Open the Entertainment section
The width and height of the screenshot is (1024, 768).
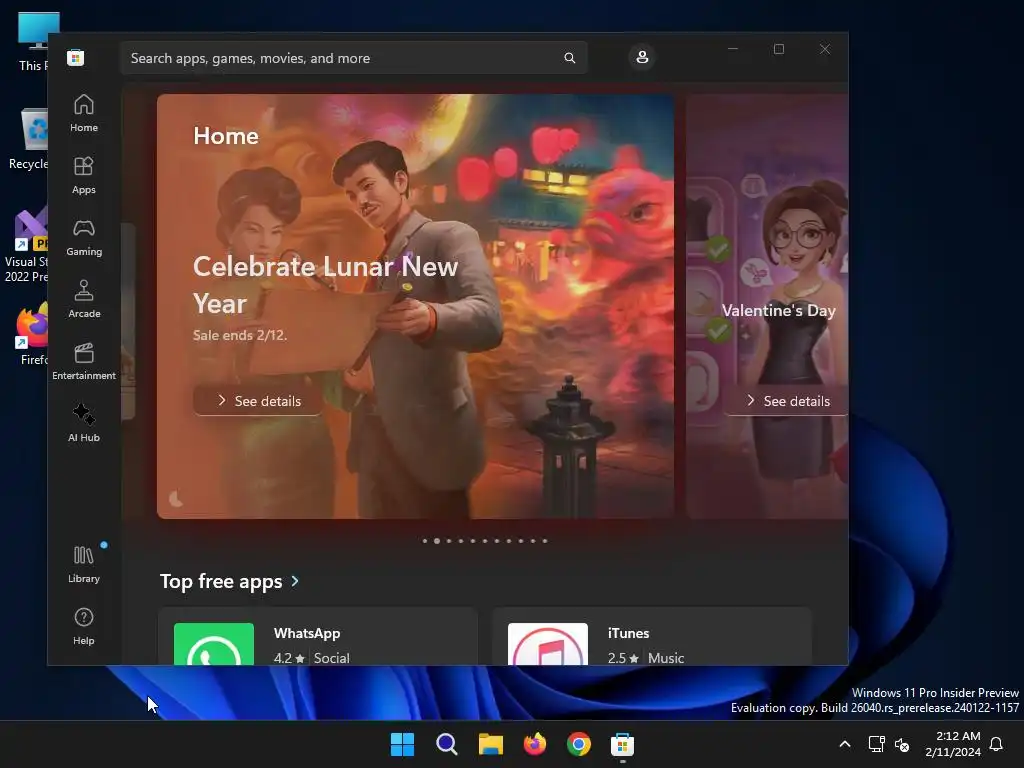[84, 361]
